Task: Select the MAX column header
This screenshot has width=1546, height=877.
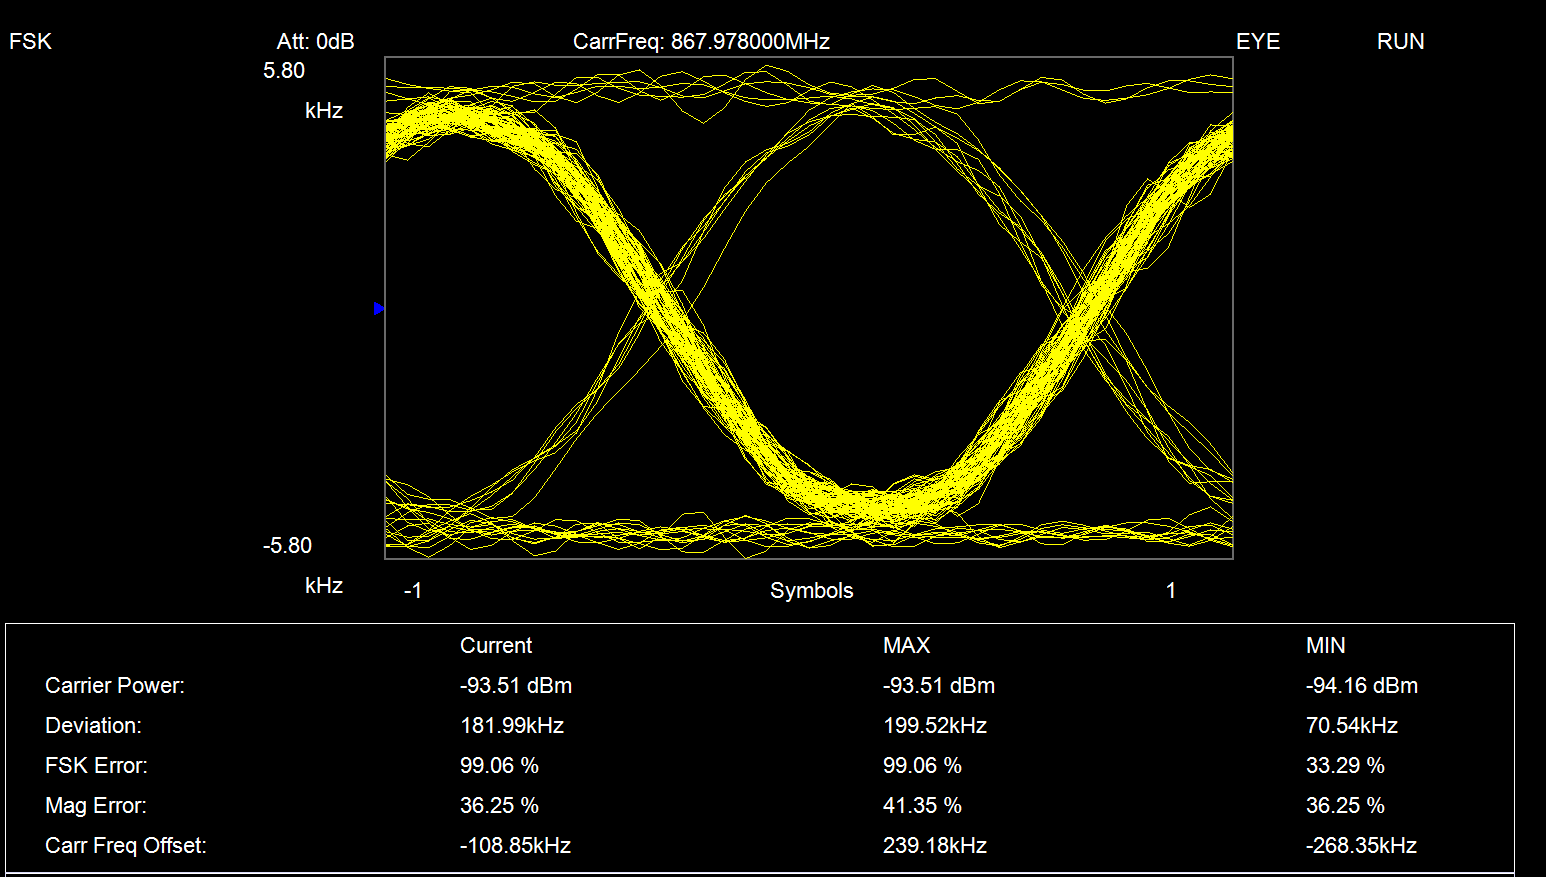Action: point(906,646)
